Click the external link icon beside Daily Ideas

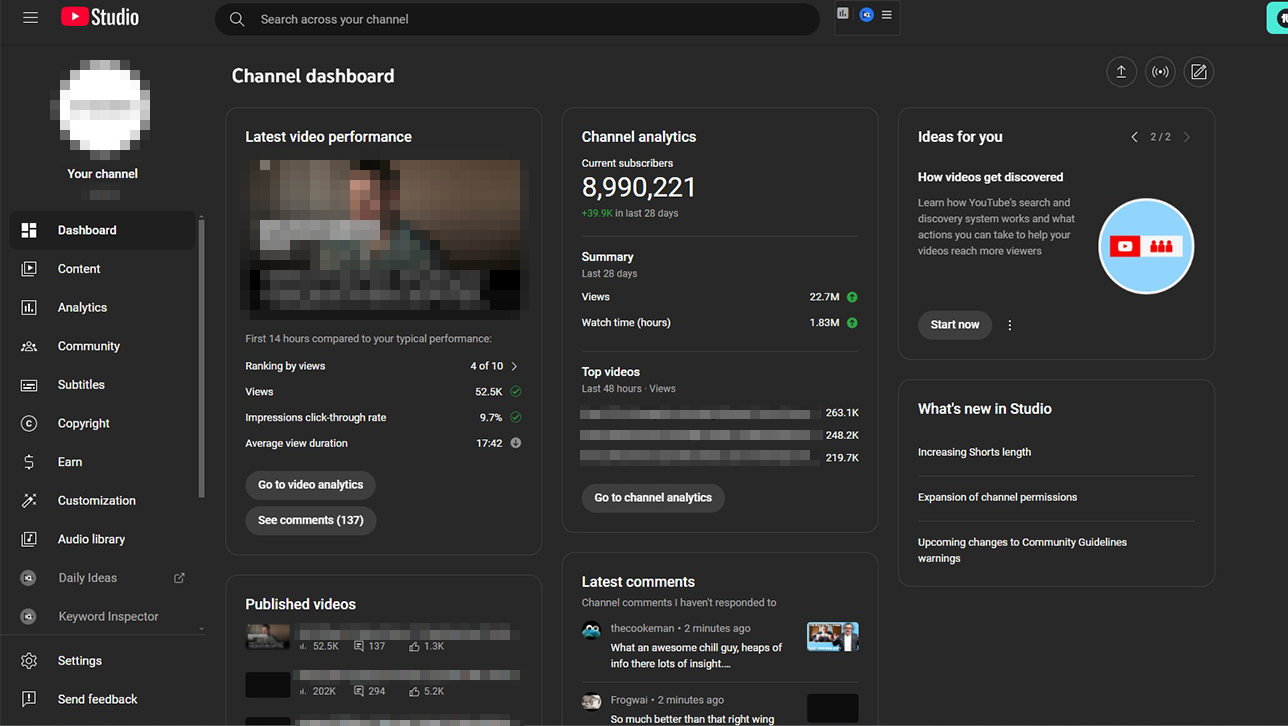click(x=180, y=578)
